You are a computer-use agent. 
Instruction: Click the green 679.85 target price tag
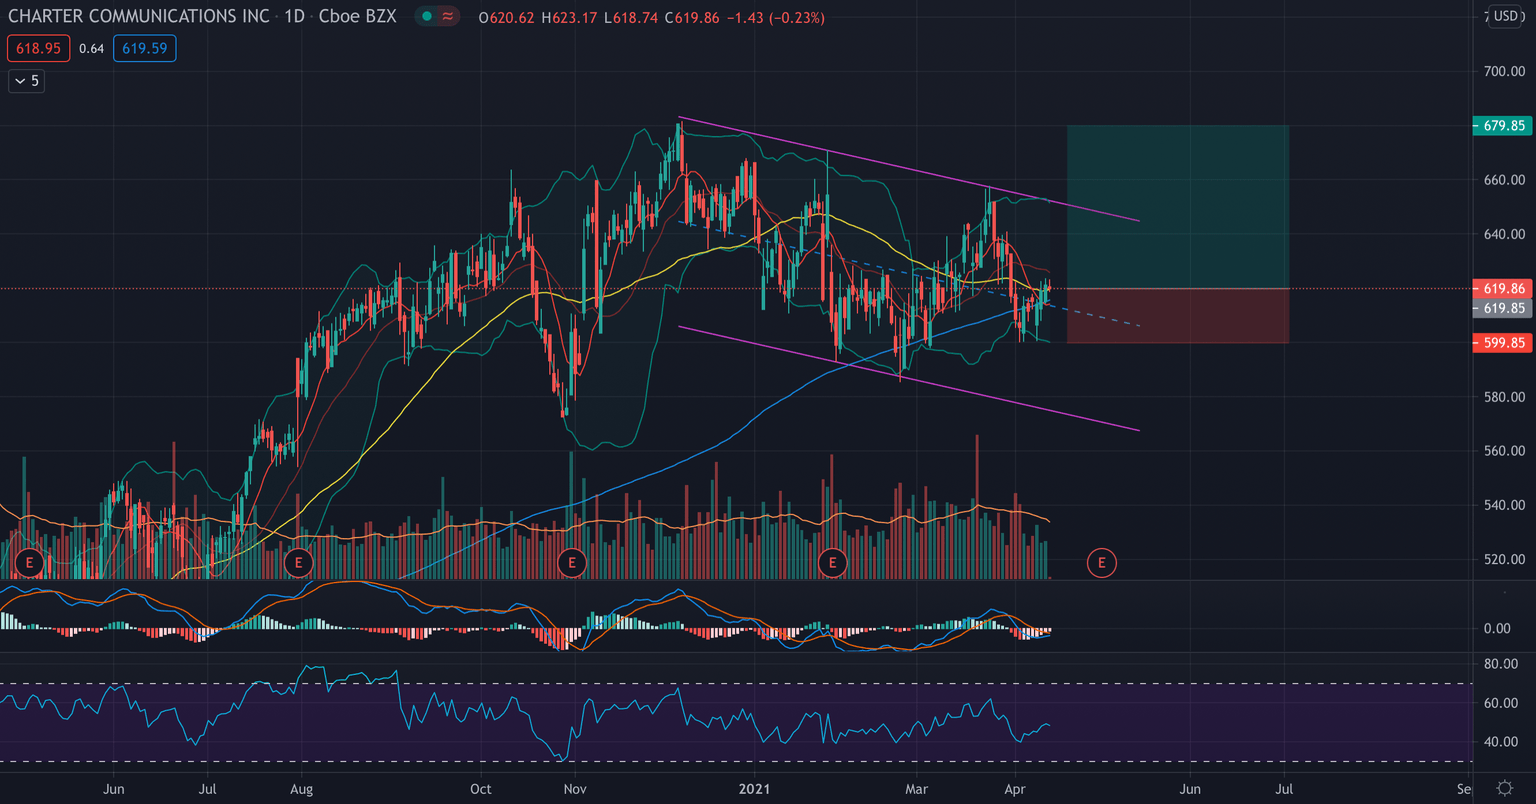tap(1503, 126)
